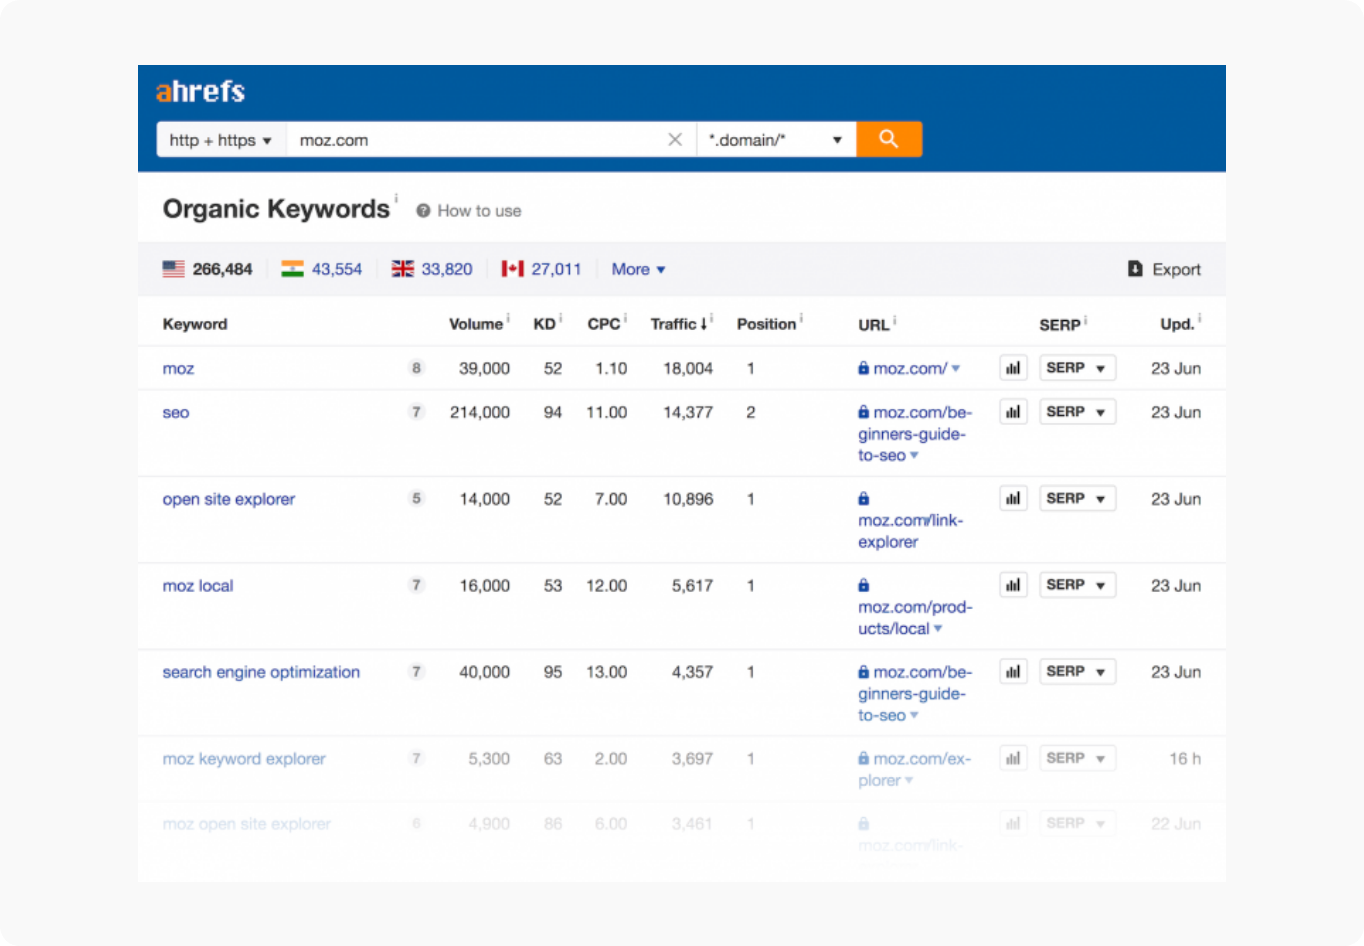
Task: Select the India flag 43,554 country tab
Action: coord(321,269)
